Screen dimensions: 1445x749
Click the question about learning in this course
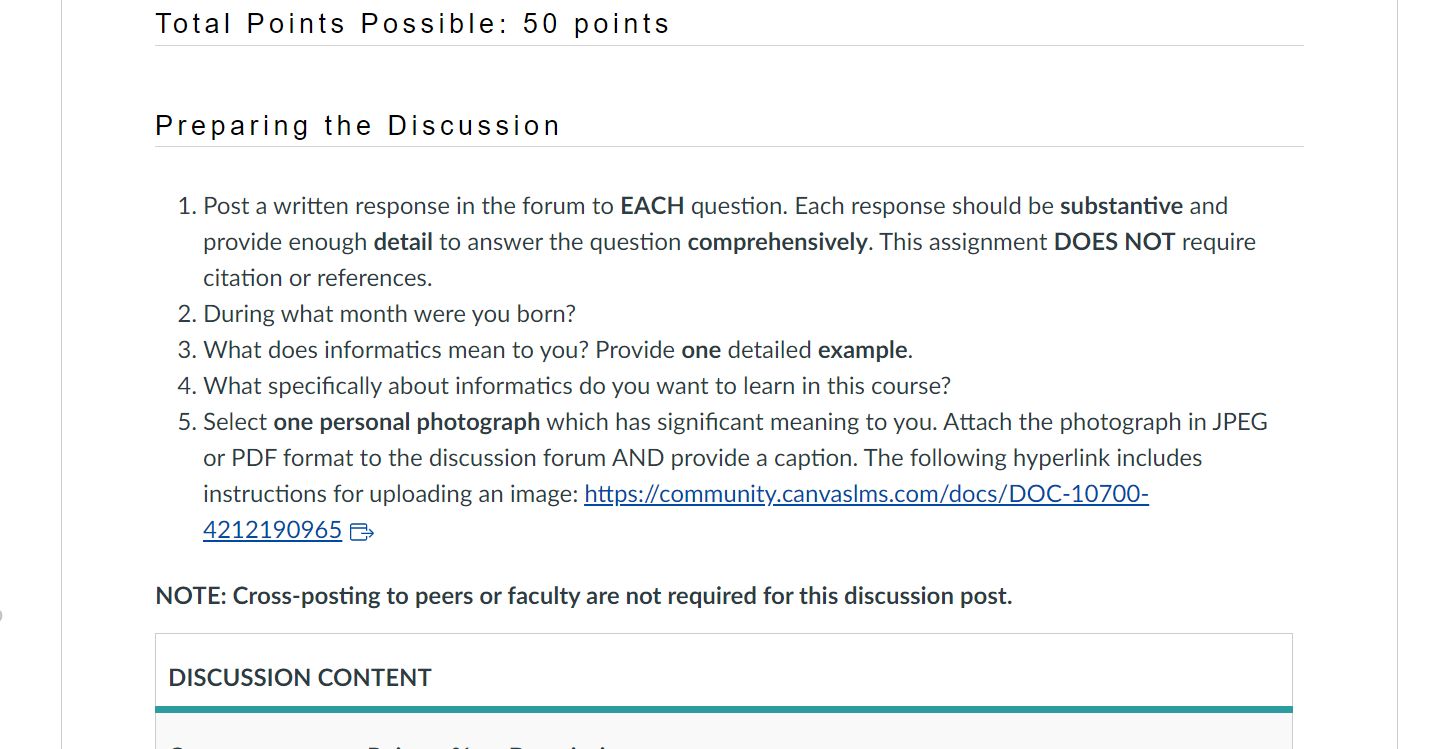tap(576, 386)
